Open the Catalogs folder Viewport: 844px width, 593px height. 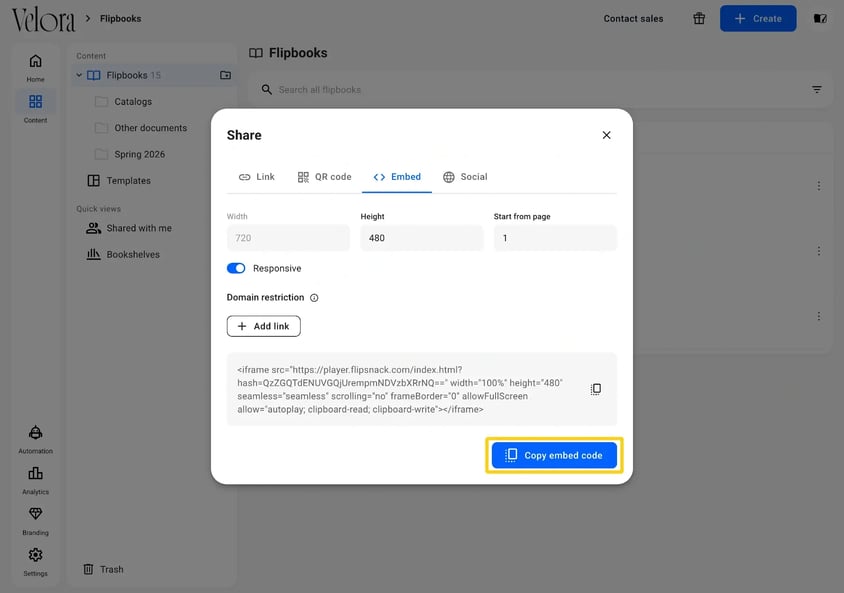tap(133, 101)
